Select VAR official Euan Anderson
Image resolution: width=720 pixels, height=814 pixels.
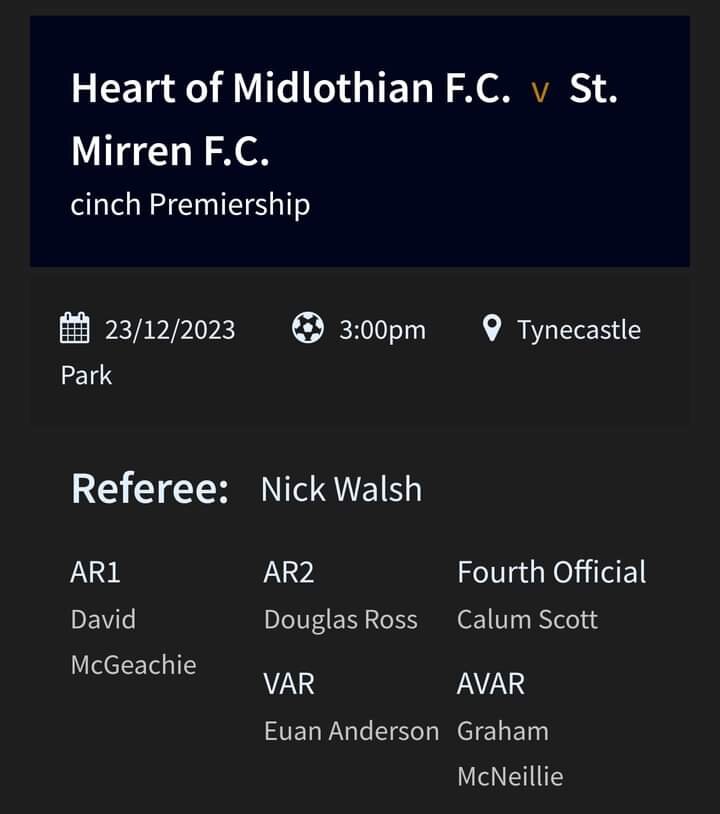pyautogui.click(x=351, y=731)
